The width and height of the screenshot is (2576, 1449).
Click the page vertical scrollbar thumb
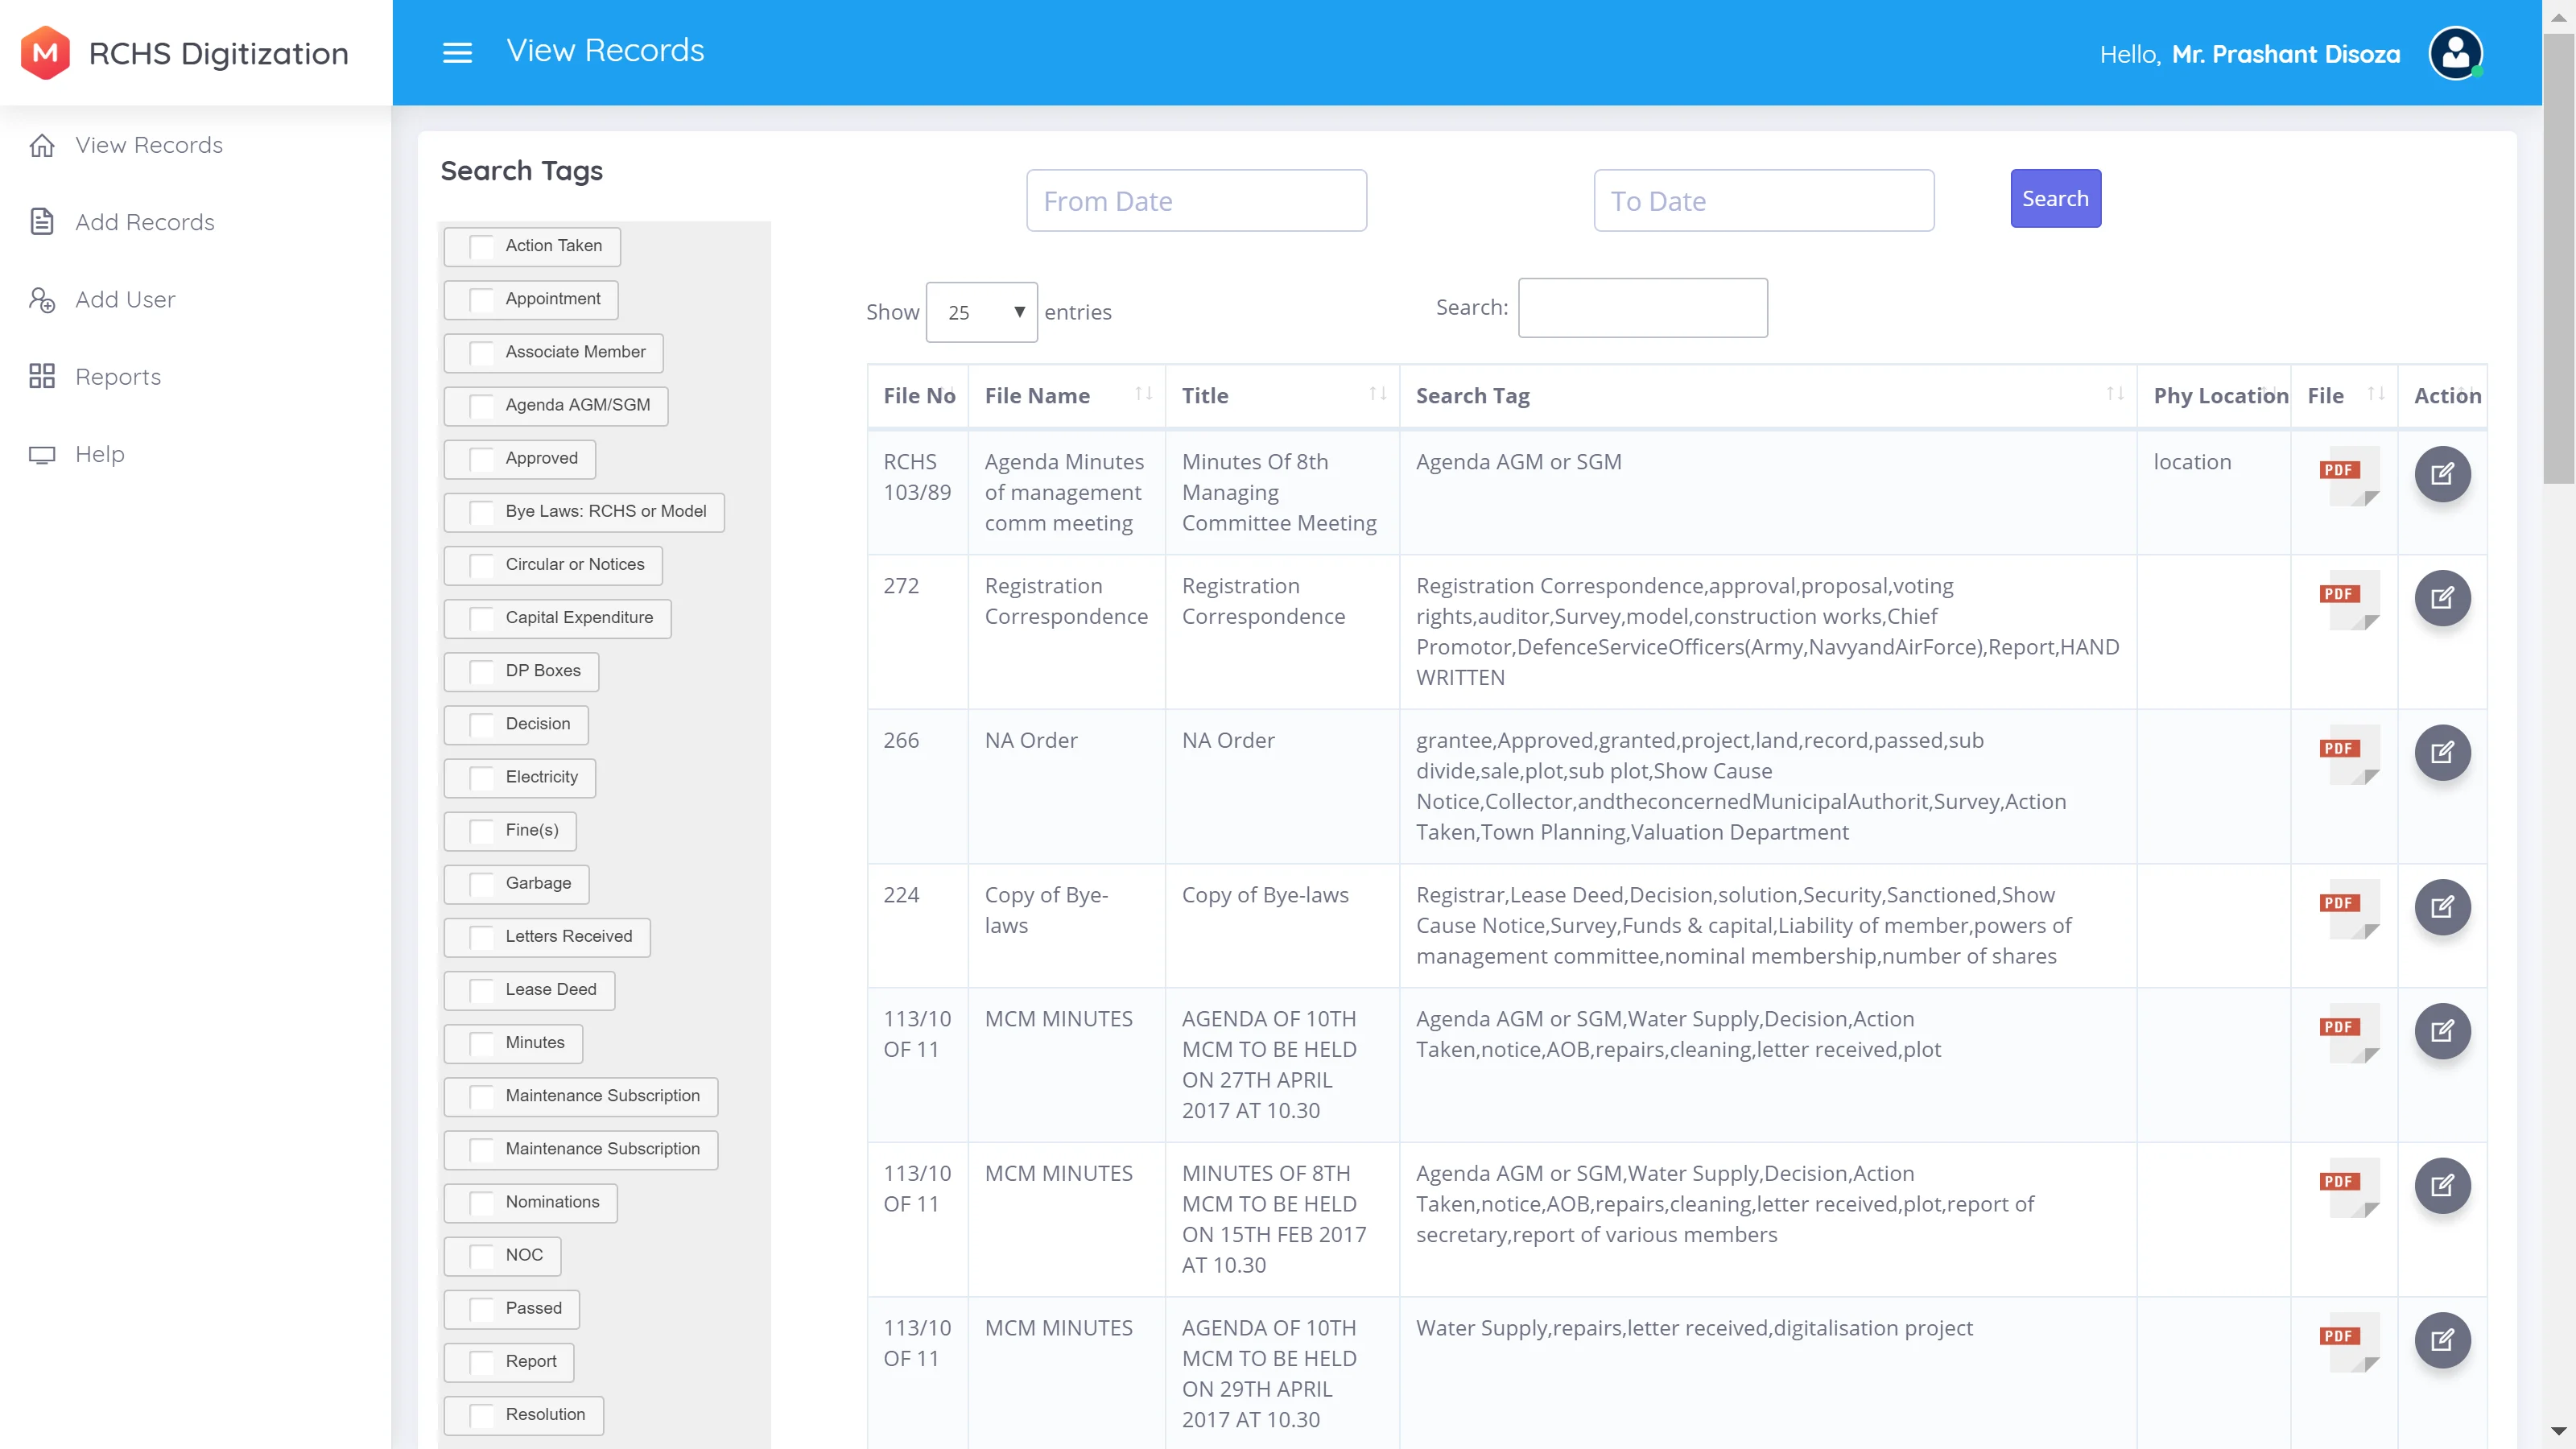[x=2559, y=258]
